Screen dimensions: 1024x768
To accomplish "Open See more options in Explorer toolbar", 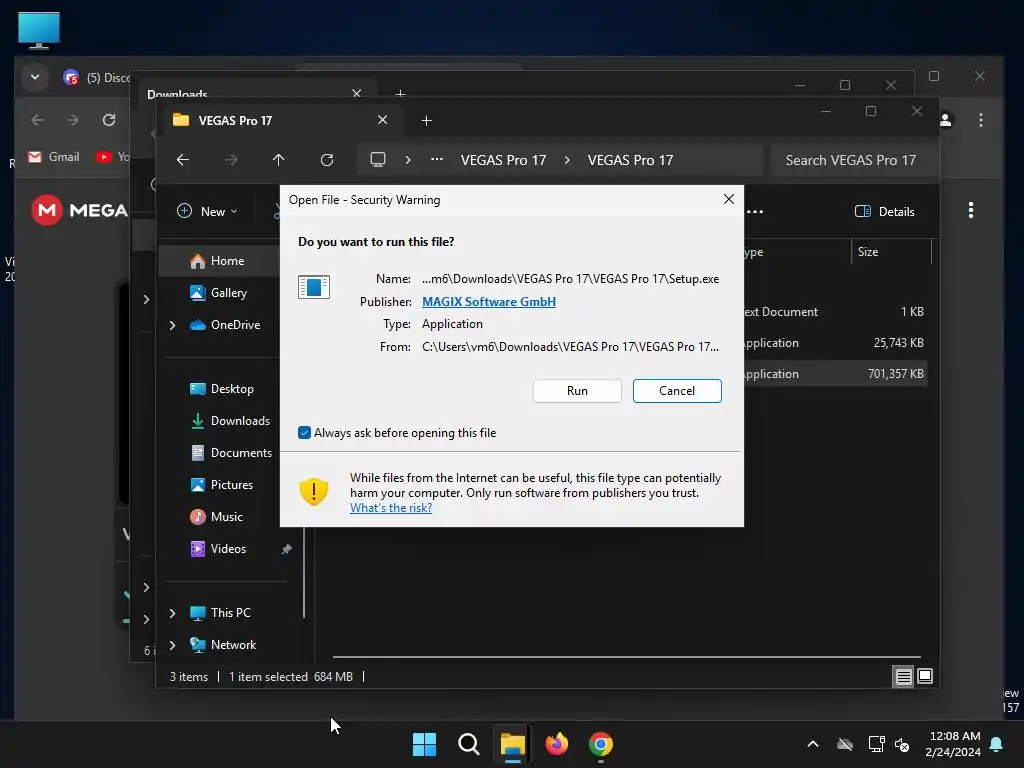I will tap(755, 211).
